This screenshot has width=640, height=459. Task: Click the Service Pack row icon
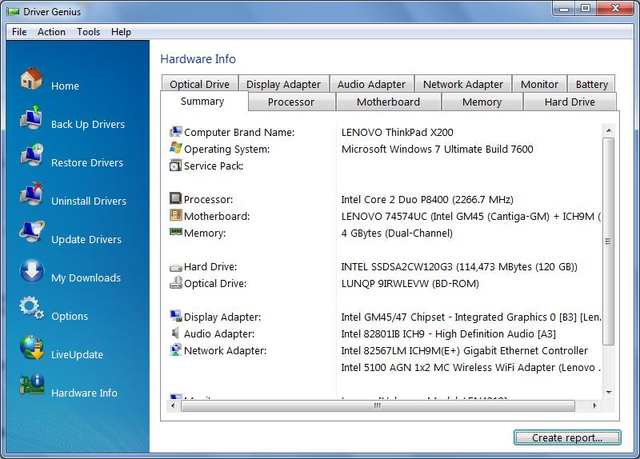point(176,165)
